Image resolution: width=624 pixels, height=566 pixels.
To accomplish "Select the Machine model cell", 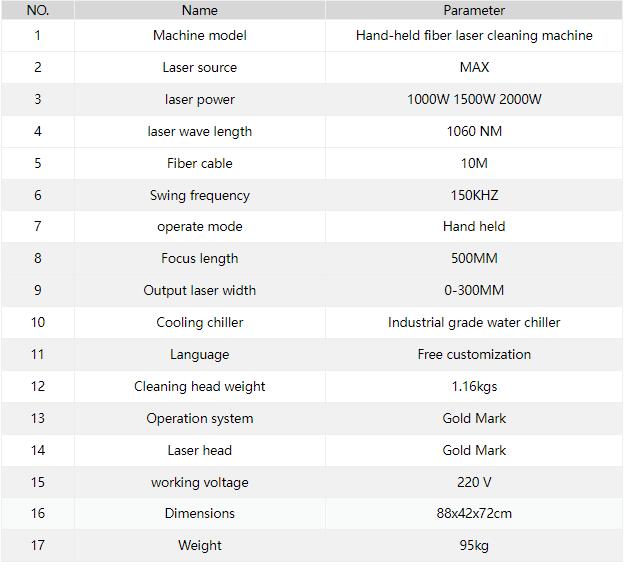I will (200, 35).
